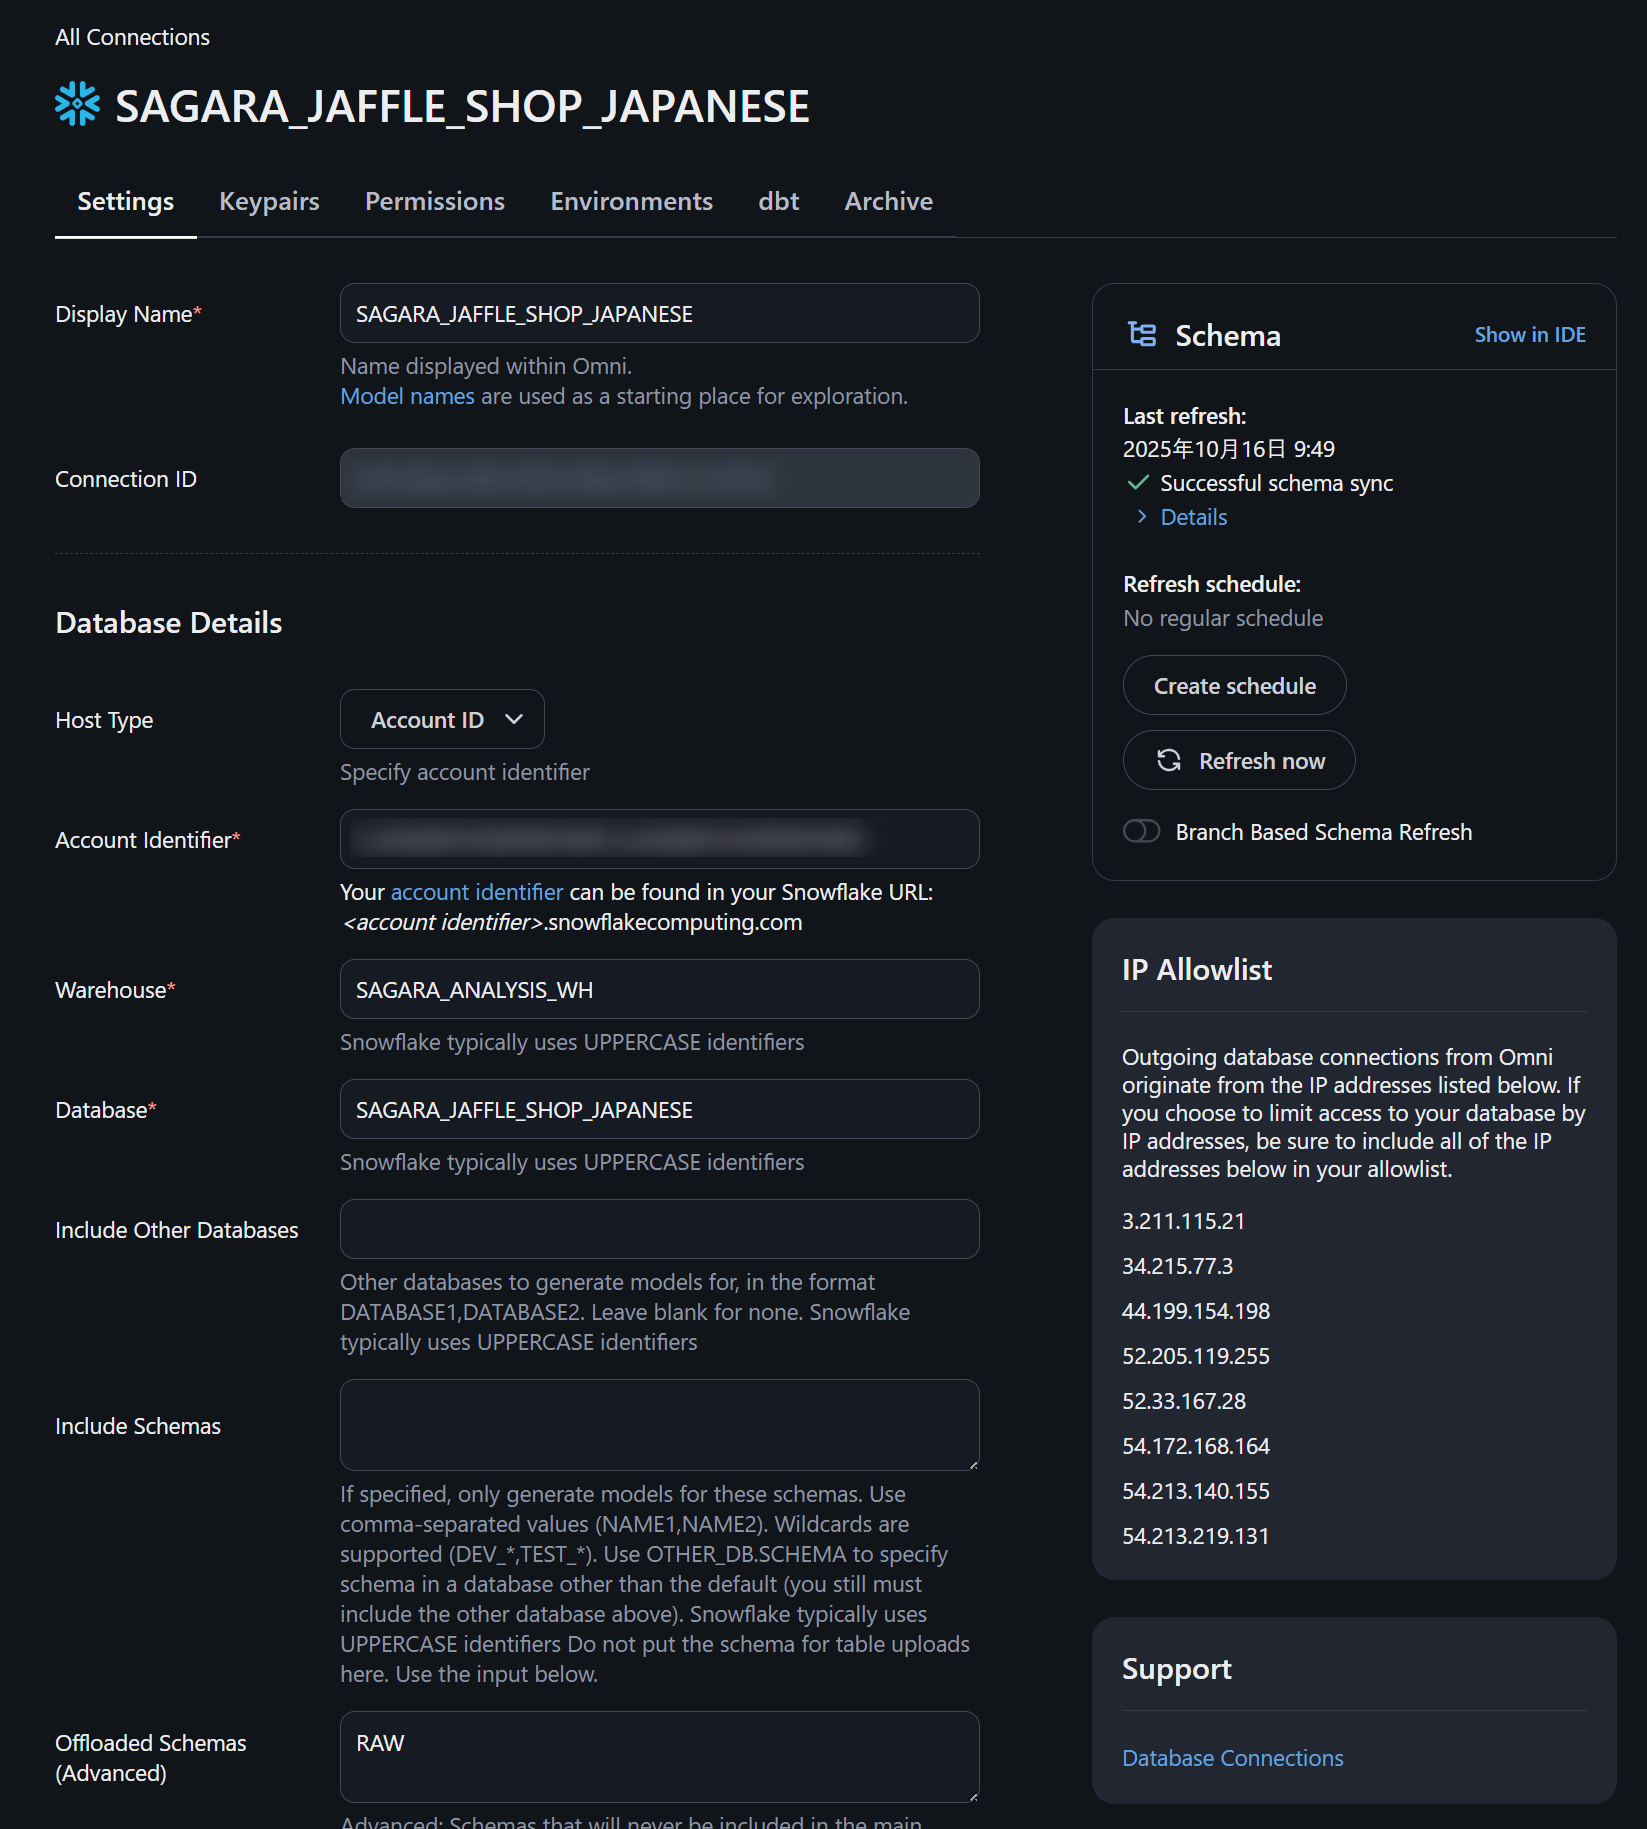Go back to All Connections
The width and height of the screenshot is (1647, 1829).
pos(133,37)
